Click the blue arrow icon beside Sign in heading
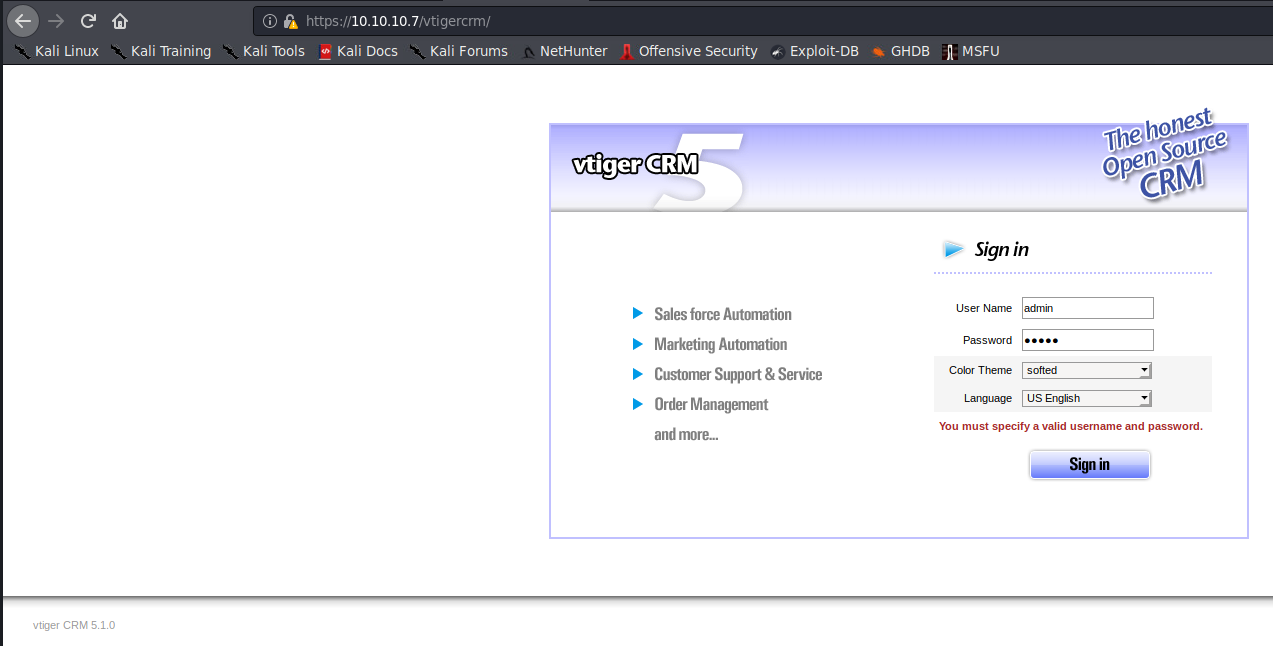Screen dimensions: 1273x646 pos(954,250)
